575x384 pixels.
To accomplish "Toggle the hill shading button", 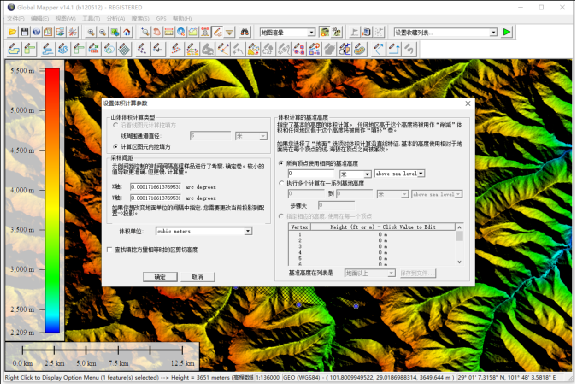I will (x=325, y=32).
